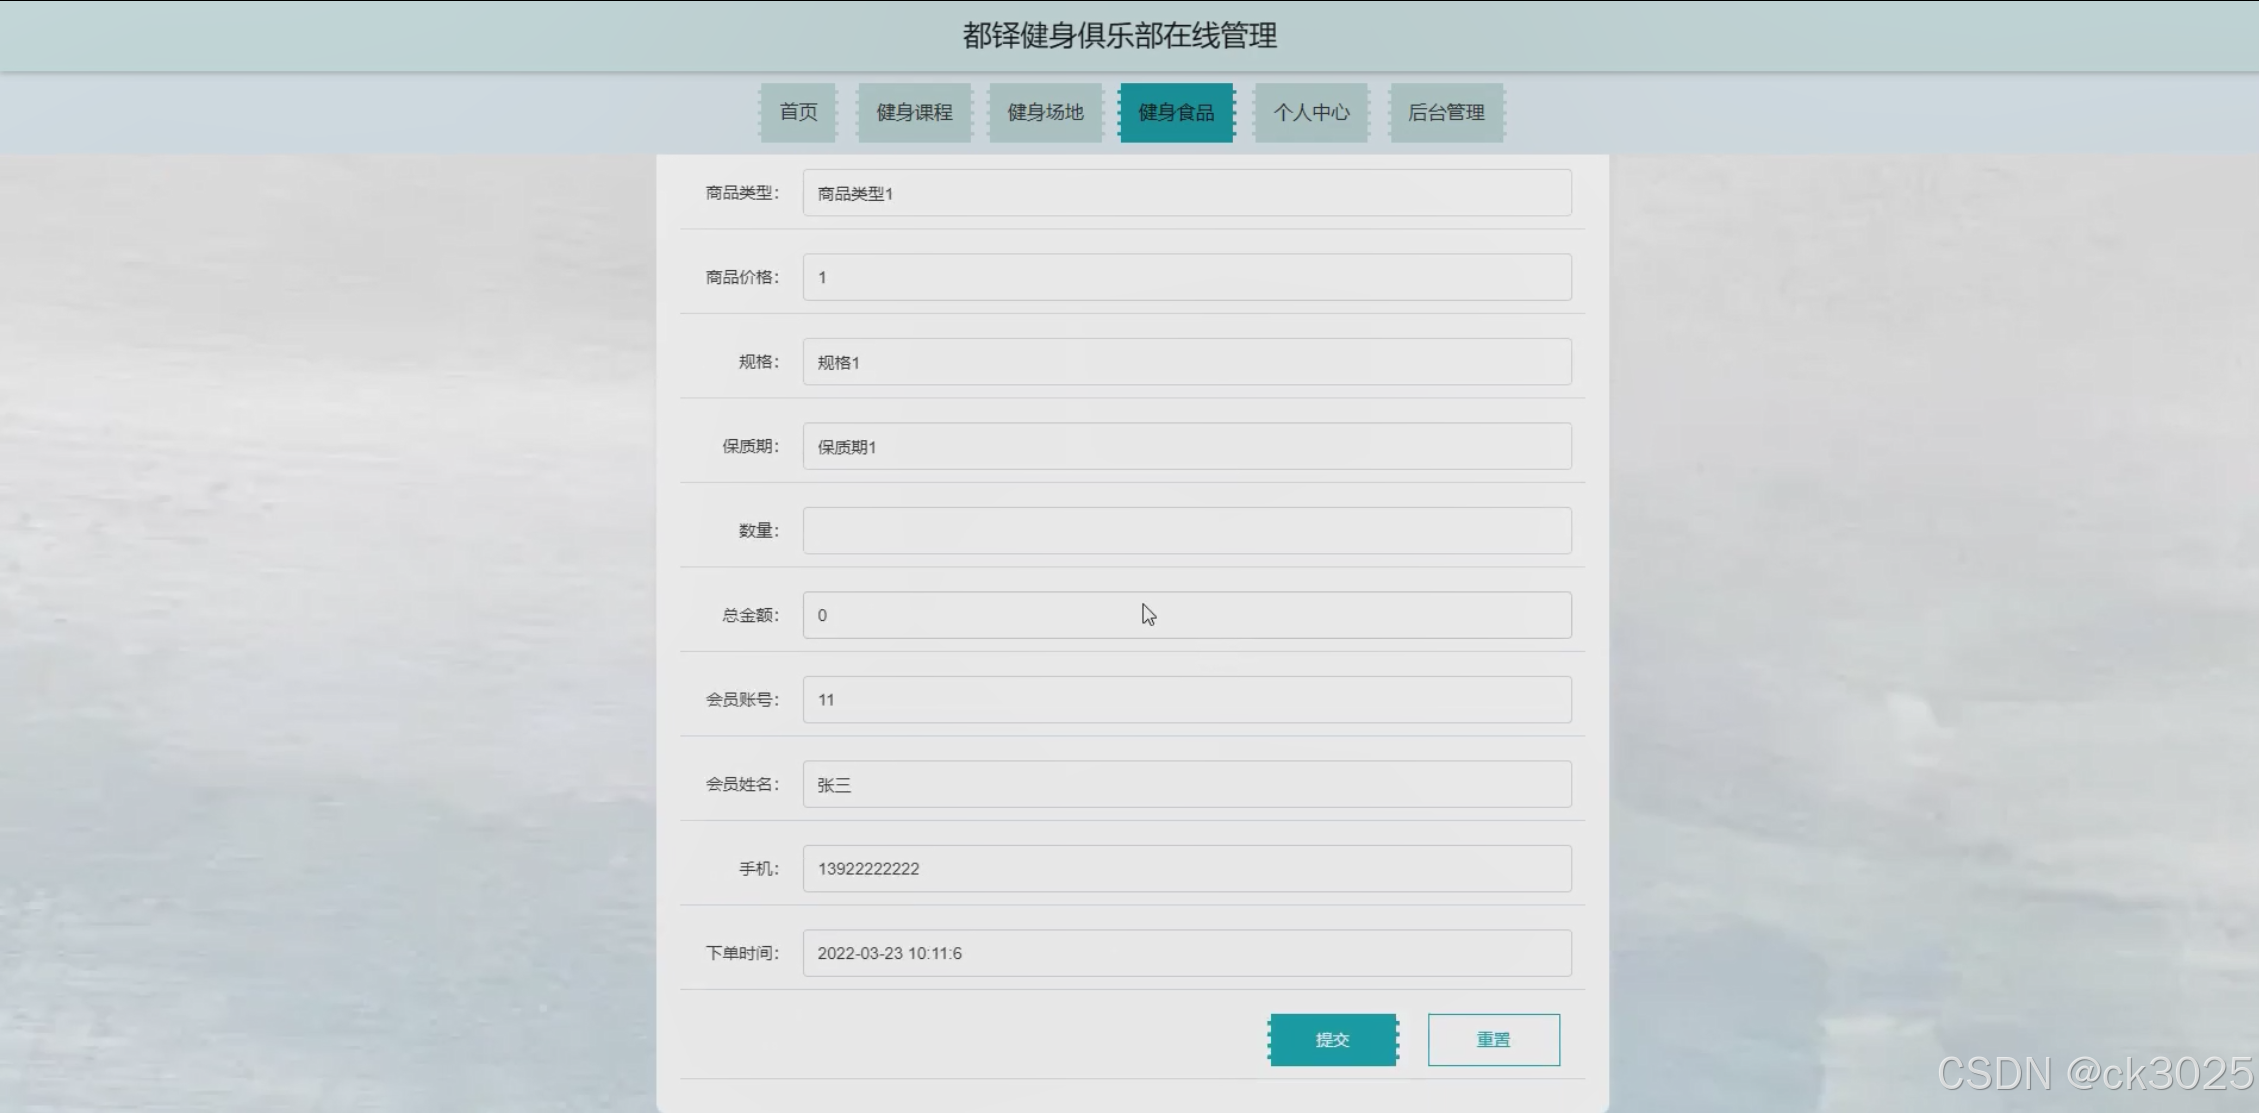Click the 提交 submit button
The height and width of the screenshot is (1113, 2259).
tap(1332, 1040)
